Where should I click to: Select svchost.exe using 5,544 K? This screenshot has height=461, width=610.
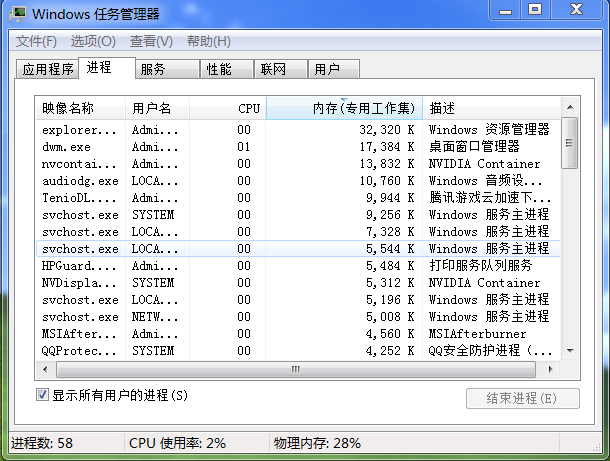pos(298,249)
